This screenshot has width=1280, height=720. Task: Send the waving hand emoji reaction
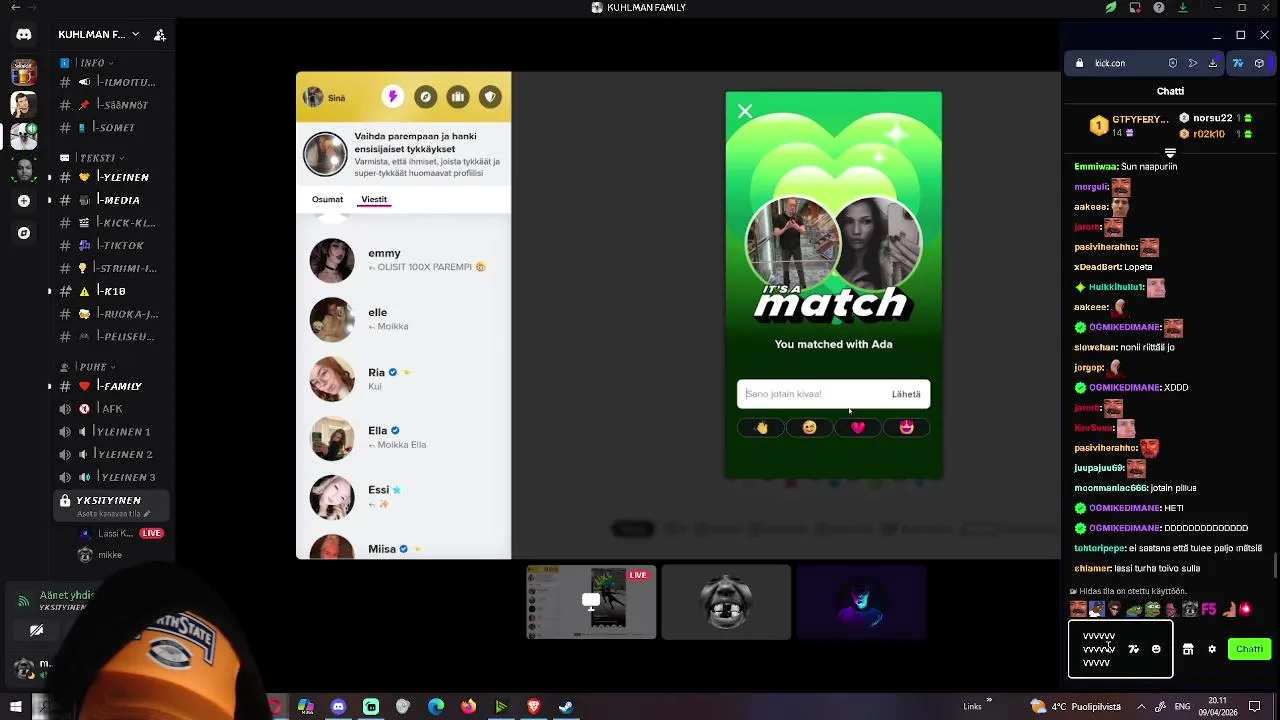(x=761, y=428)
